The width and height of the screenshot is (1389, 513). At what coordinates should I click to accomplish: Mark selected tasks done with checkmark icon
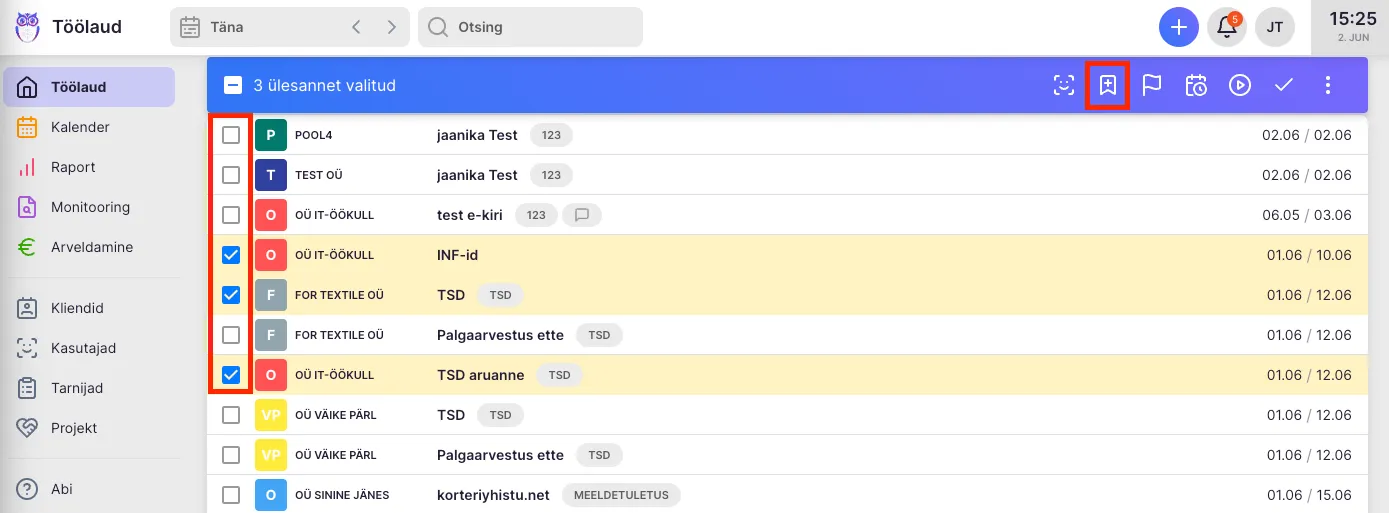(1284, 86)
